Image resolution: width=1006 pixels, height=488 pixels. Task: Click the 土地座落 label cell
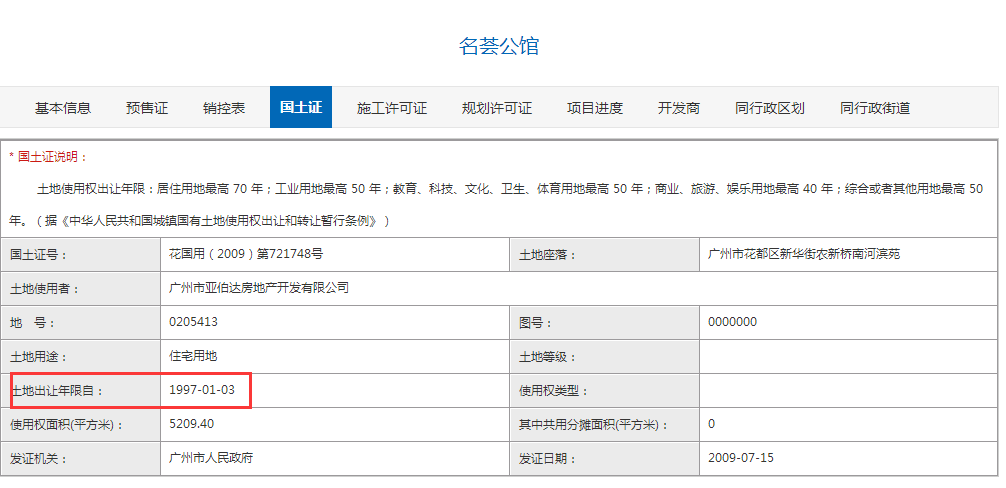point(605,255)
